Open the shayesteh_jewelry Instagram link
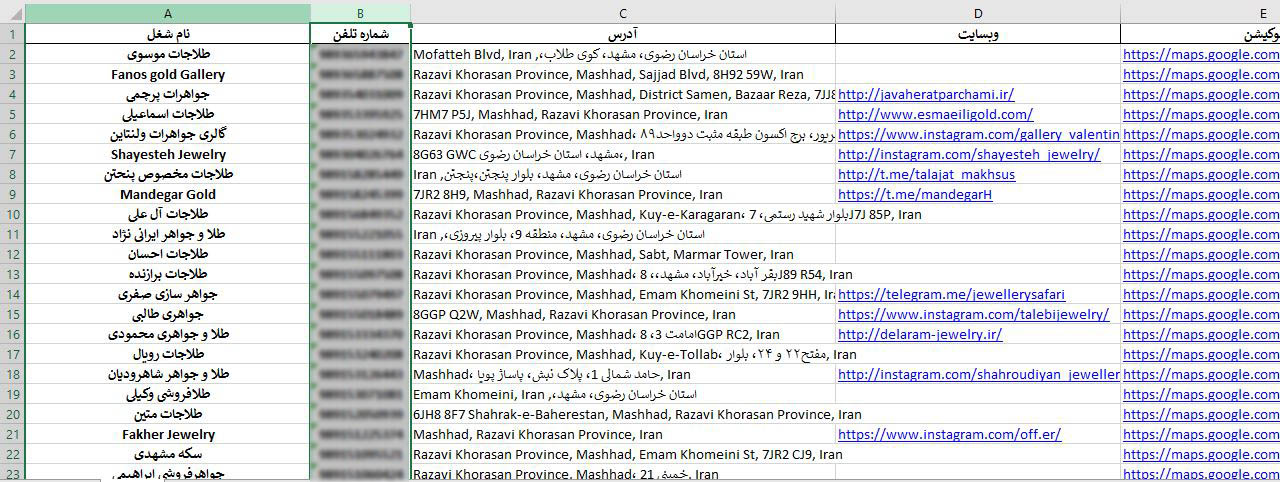 [968, 155]
